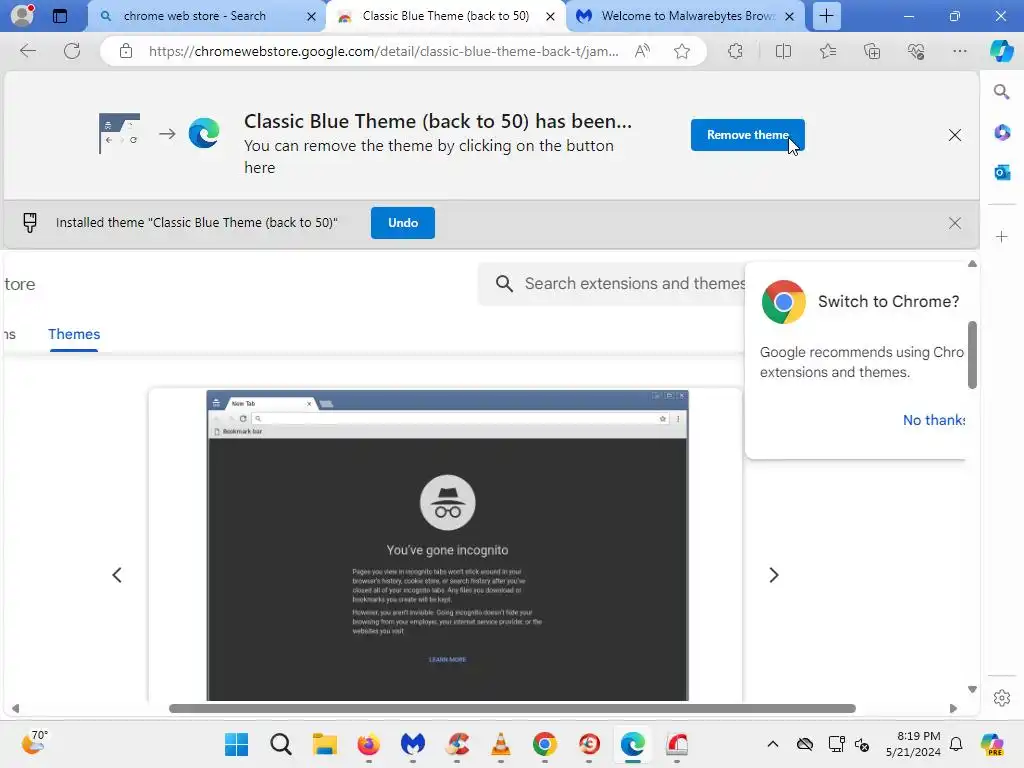Select the Themes tab in web store
This screenshot has height=768, width=1024.
coord(74,334)
